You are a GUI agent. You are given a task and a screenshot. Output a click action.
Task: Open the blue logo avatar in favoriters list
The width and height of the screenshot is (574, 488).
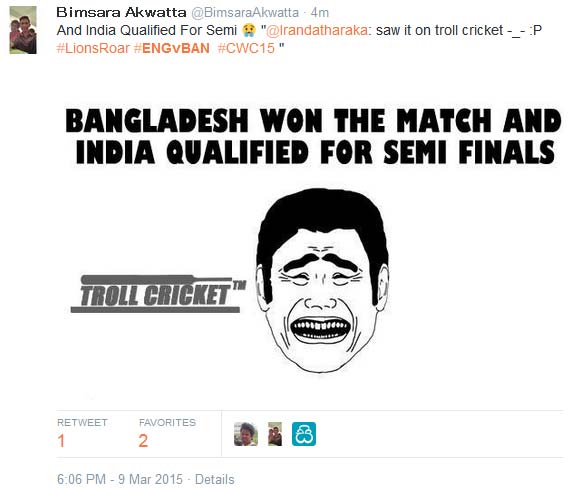click(304, 434)
